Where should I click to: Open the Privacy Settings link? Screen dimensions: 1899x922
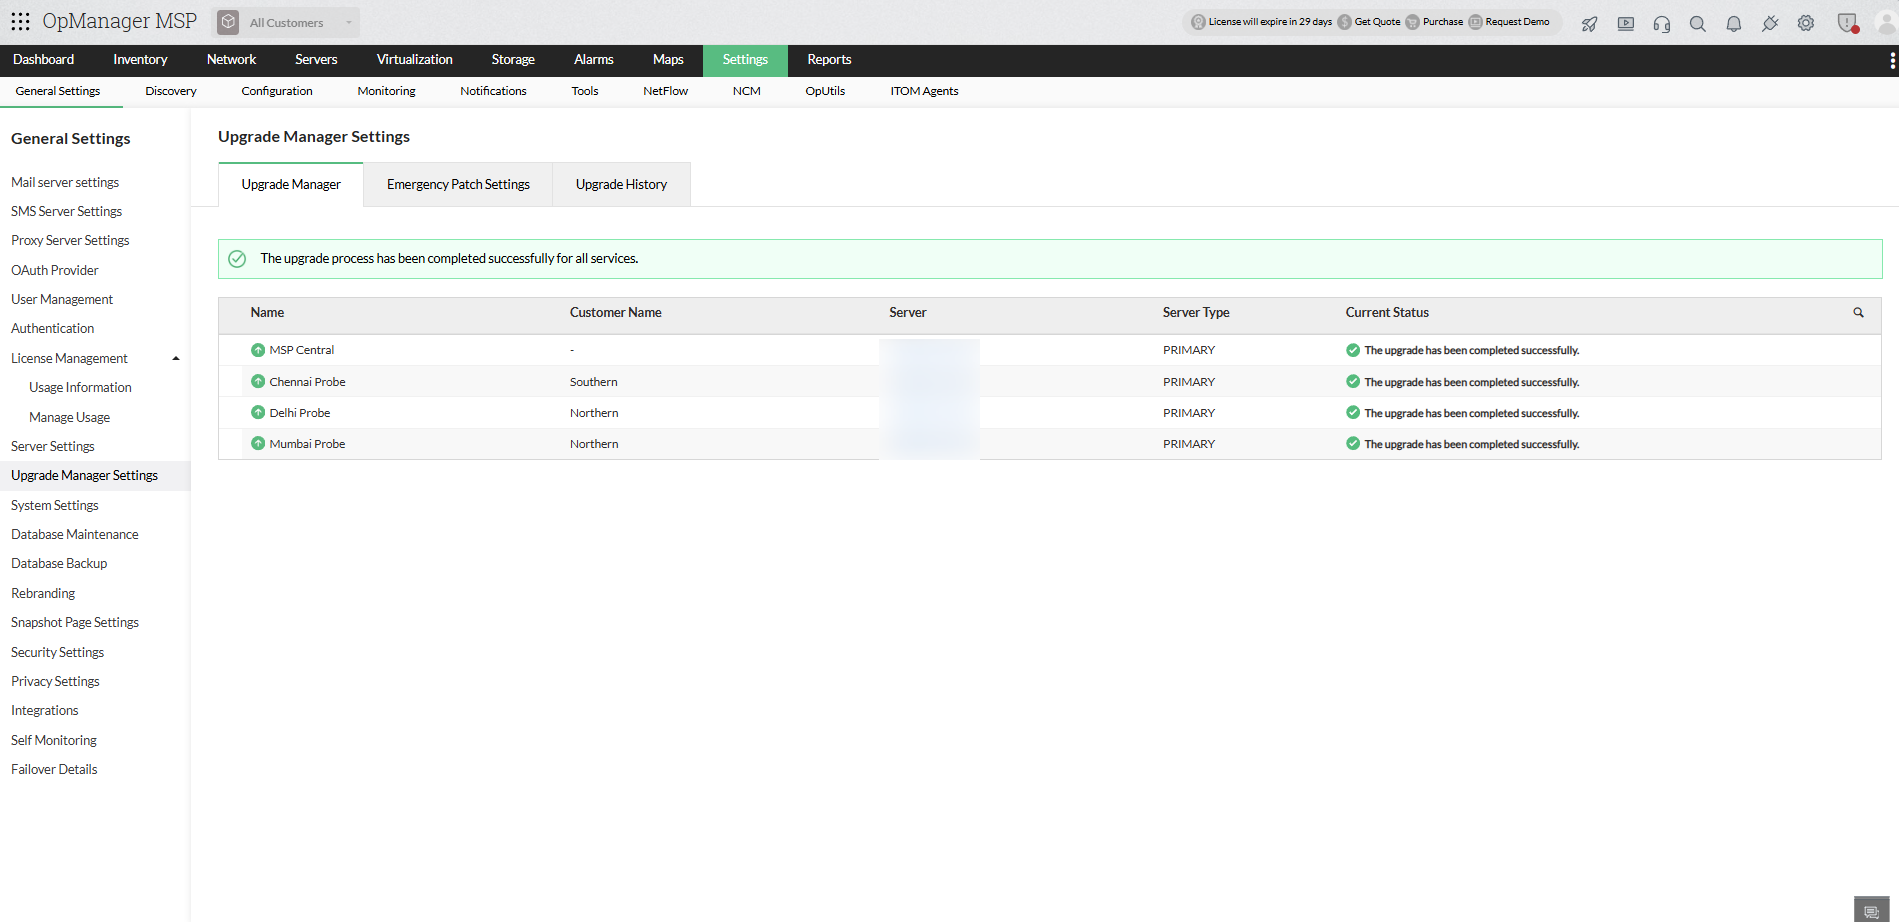coord(55,682)
